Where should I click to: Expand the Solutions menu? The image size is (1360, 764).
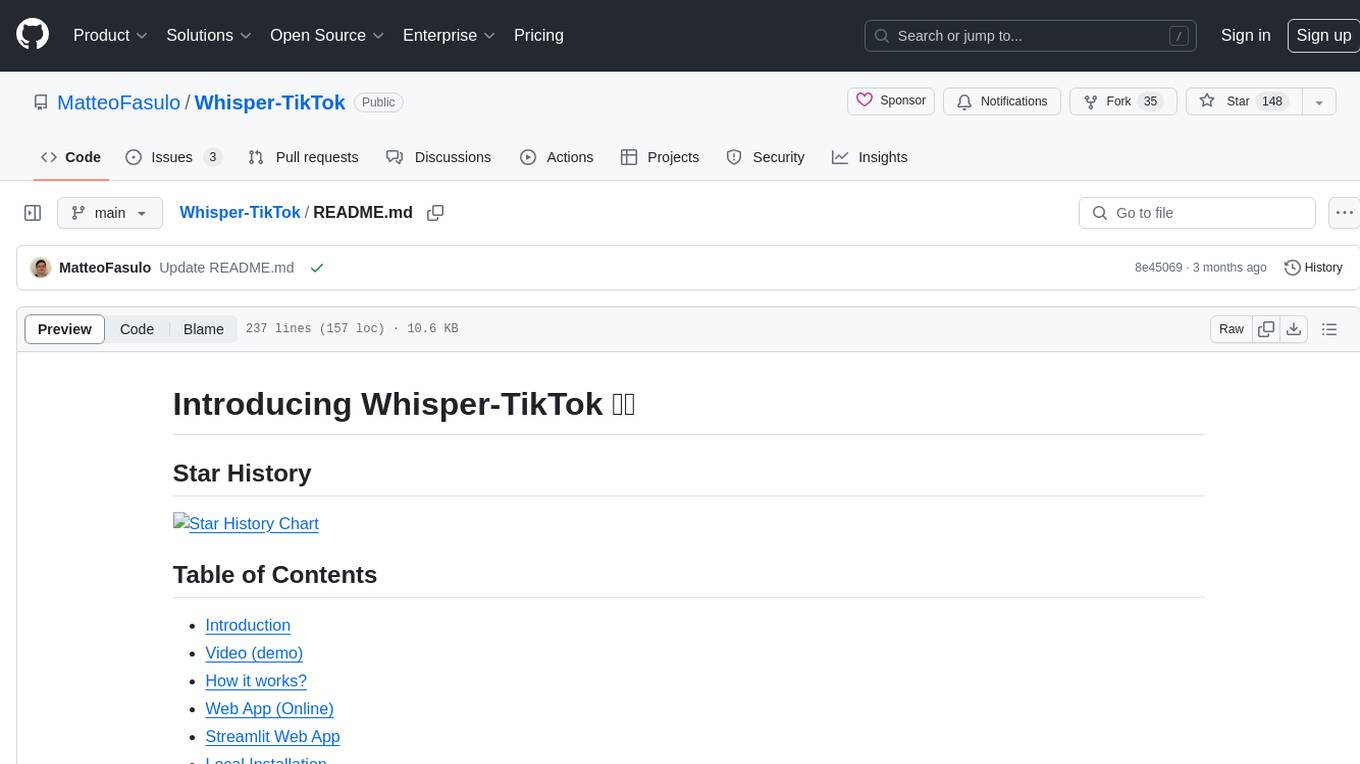pos(209,35)
